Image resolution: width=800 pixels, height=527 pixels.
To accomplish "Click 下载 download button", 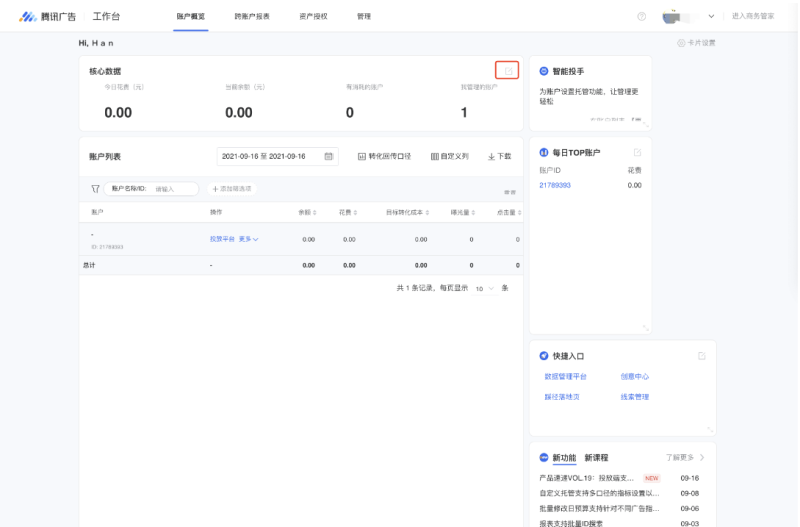I will (x=499, y=157).
